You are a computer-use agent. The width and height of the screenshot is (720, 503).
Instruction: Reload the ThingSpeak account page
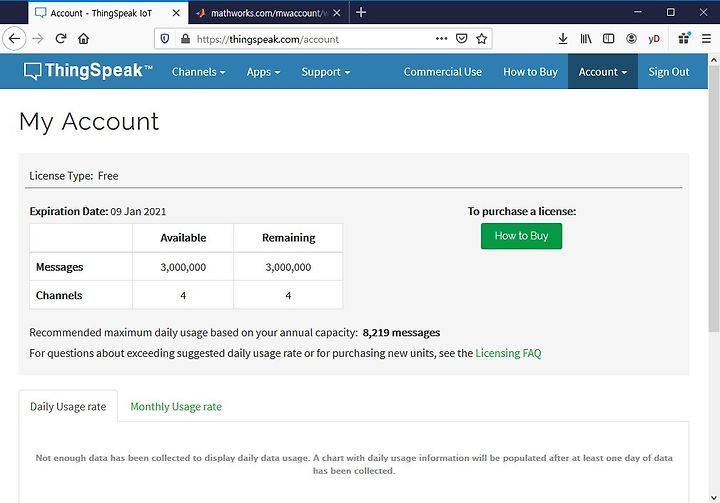click(x=61, y=39)
